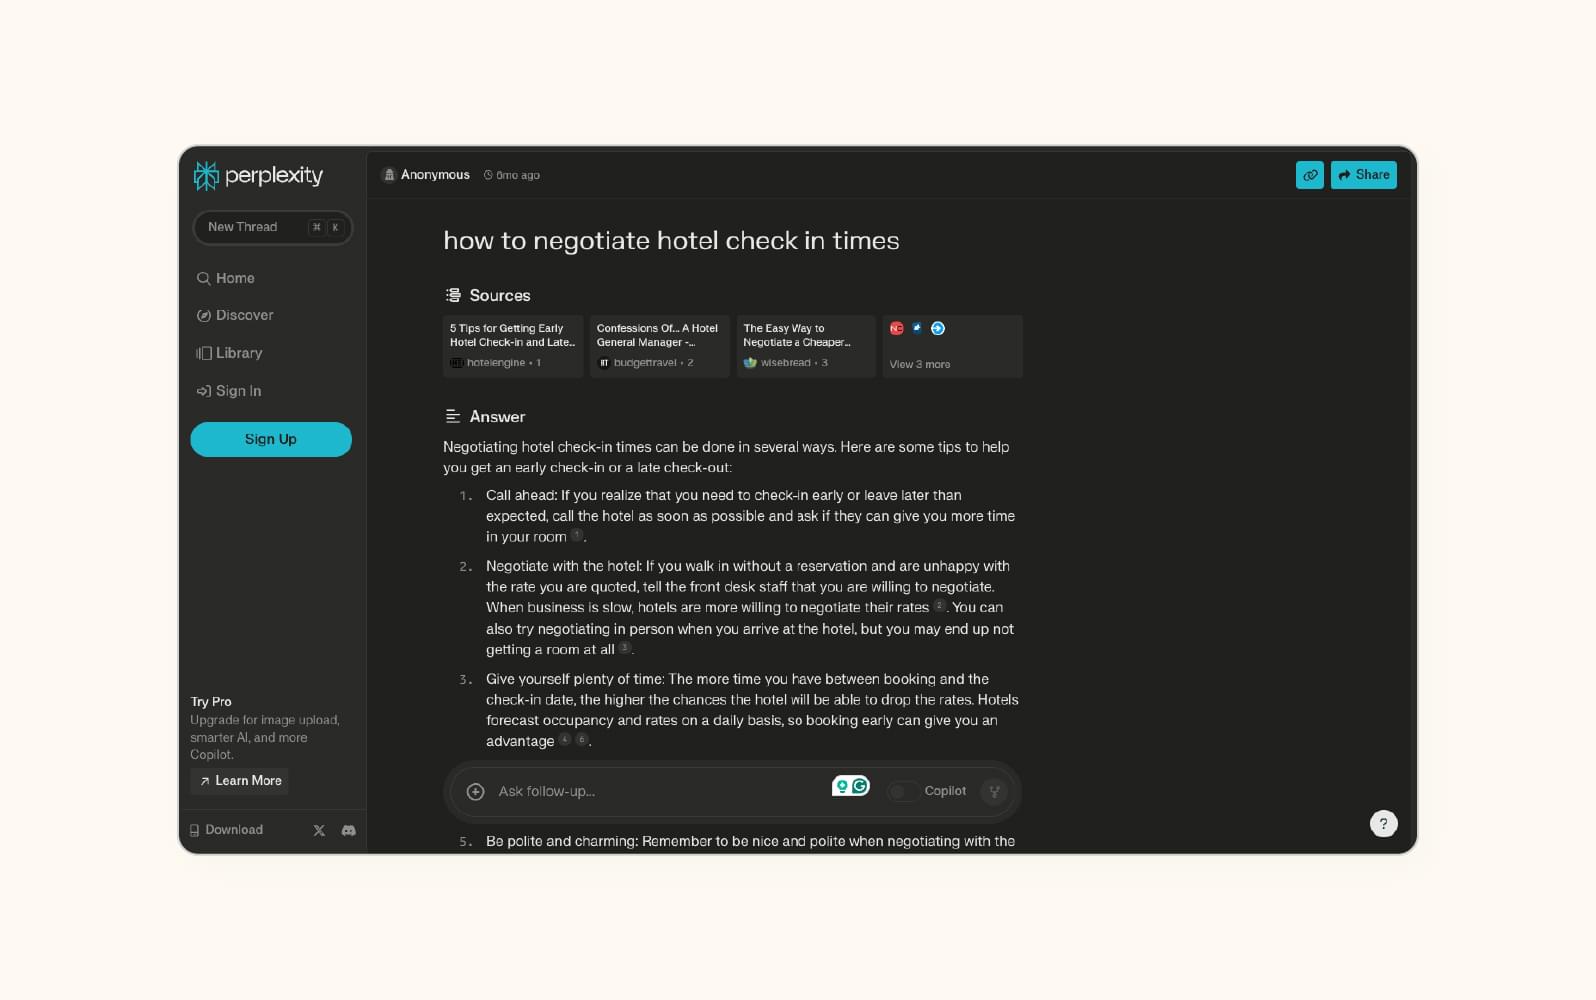The width and height of the screenshot is (1596, 1000).
Task: Click the Share button
Action: [1364, 175]
